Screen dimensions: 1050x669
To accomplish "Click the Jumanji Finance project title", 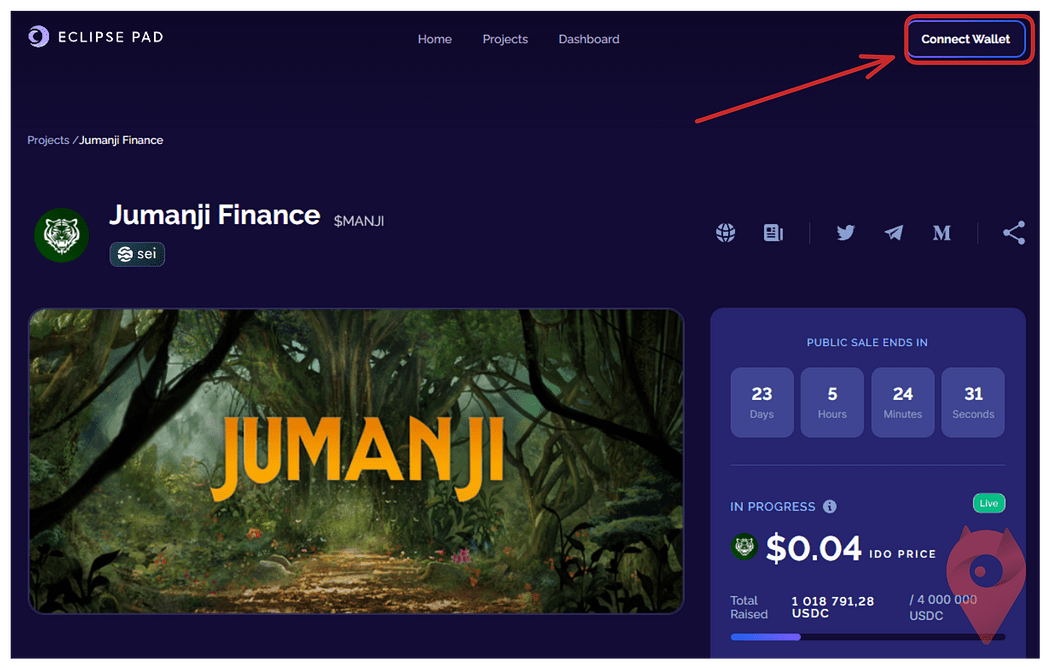I will click(x=214, y=215).
